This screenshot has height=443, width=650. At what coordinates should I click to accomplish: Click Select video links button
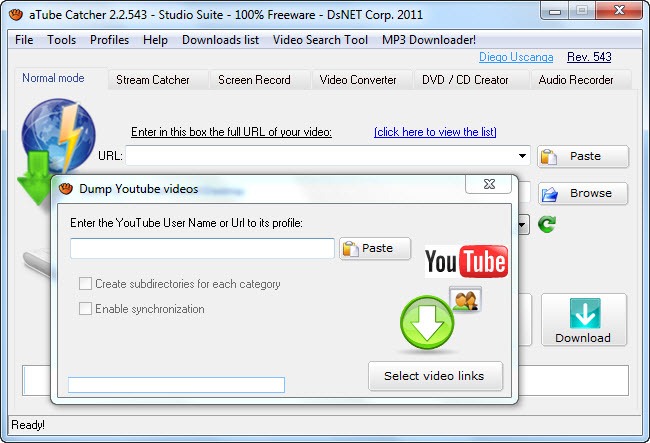436,376
